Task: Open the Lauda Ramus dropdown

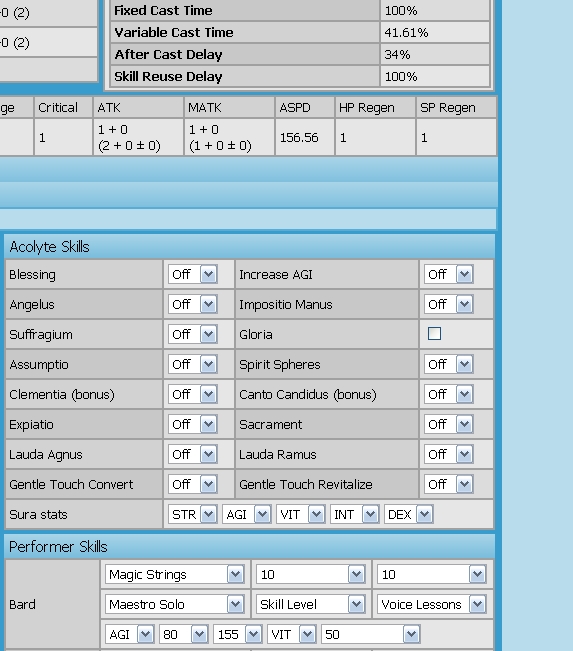Action: (448, 454)
